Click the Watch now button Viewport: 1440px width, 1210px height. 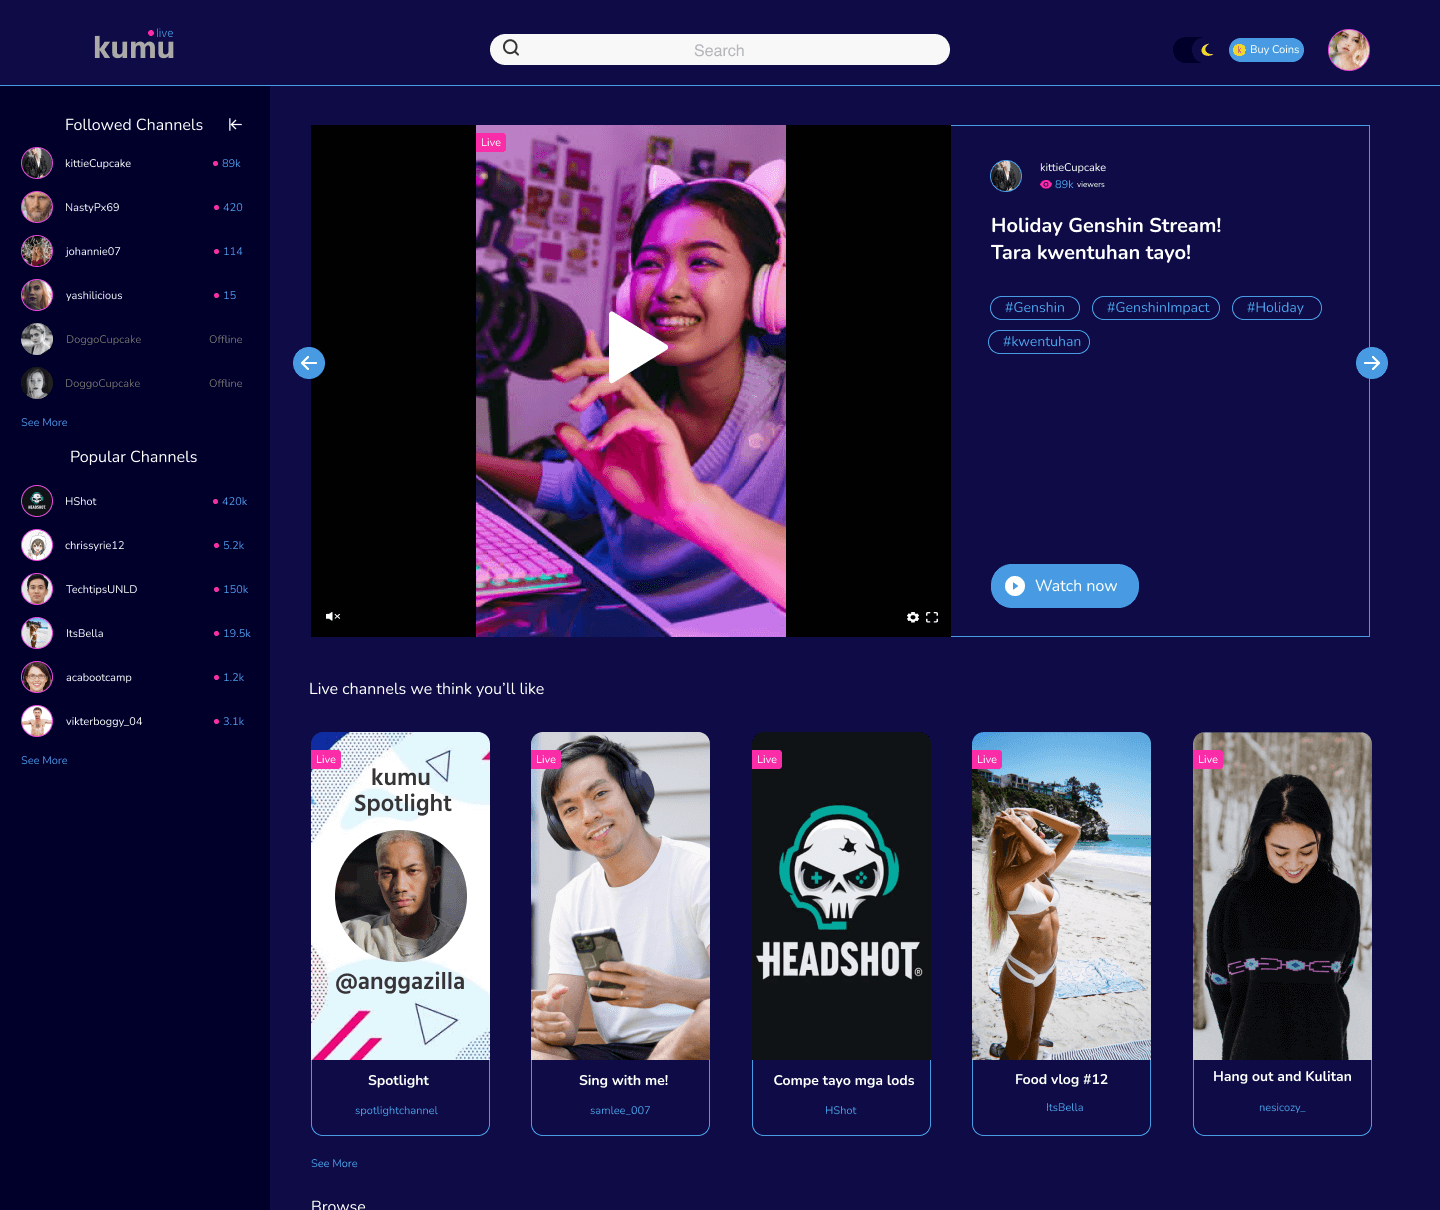point(1064,586)
